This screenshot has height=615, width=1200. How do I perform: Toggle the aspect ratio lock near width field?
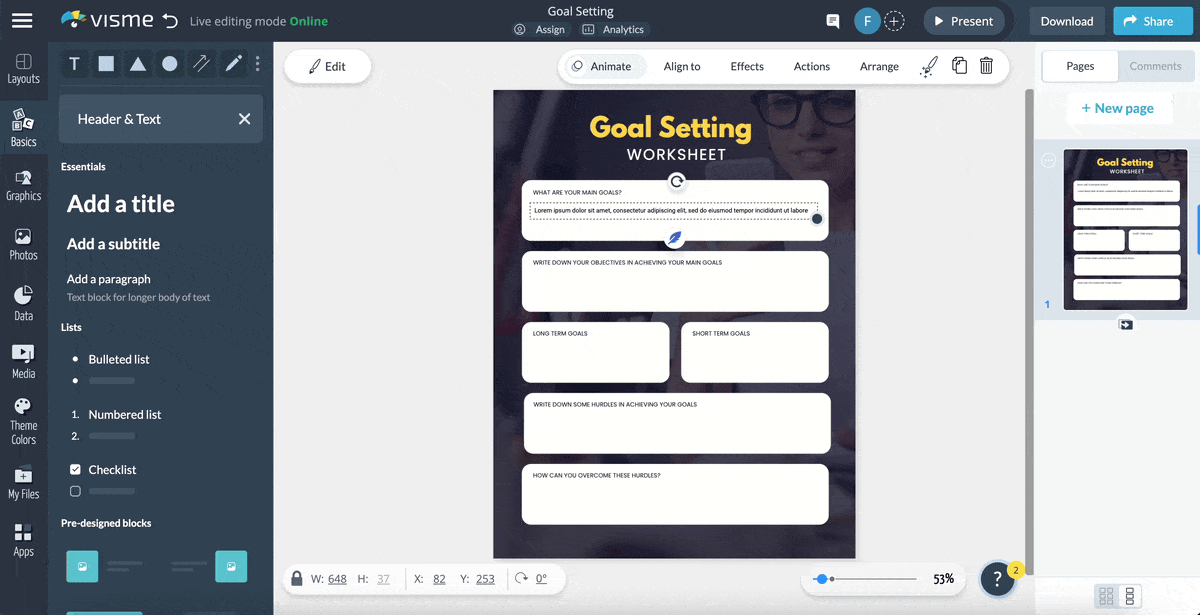click(x=297, y=578)
